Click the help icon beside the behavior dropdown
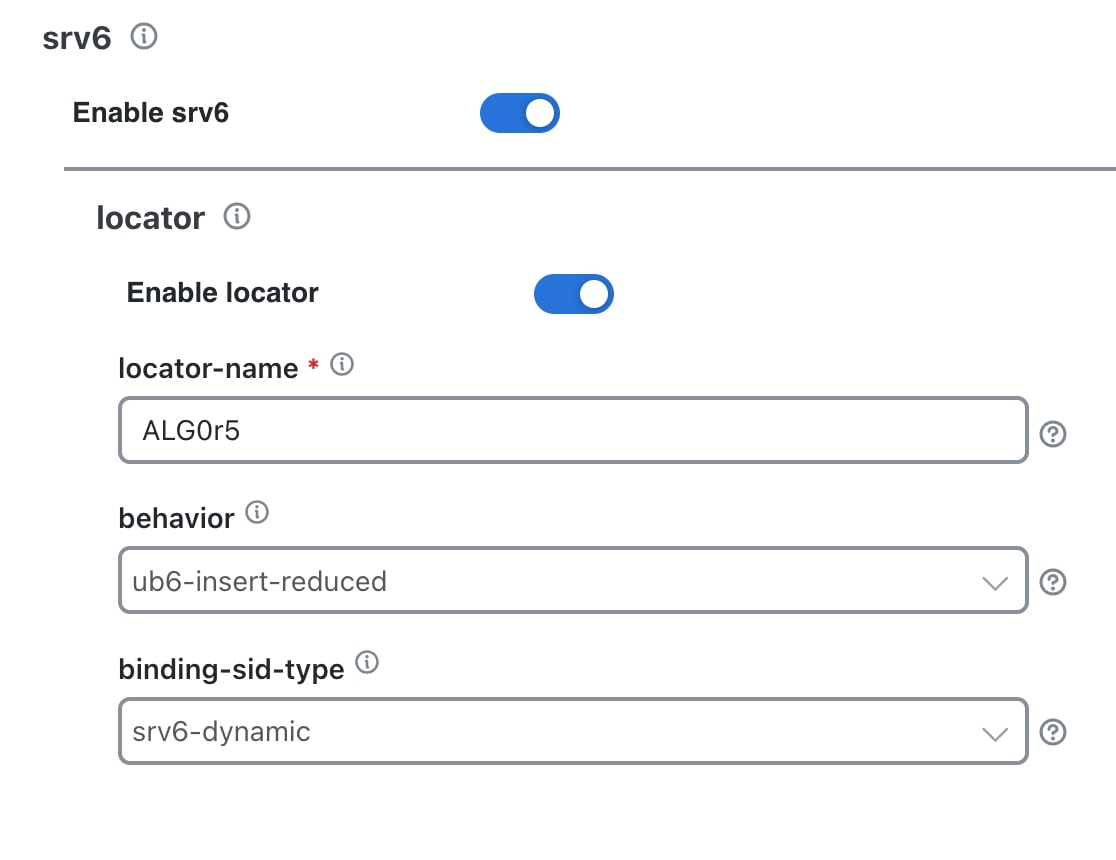This screenshot has width=1116, height=860. coord(1053,582)
